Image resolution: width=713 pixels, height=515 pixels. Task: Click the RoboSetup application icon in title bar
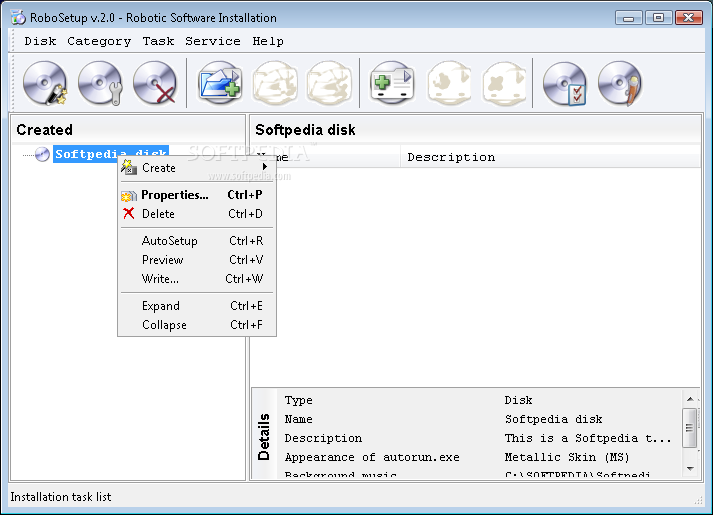pos(18,18)
